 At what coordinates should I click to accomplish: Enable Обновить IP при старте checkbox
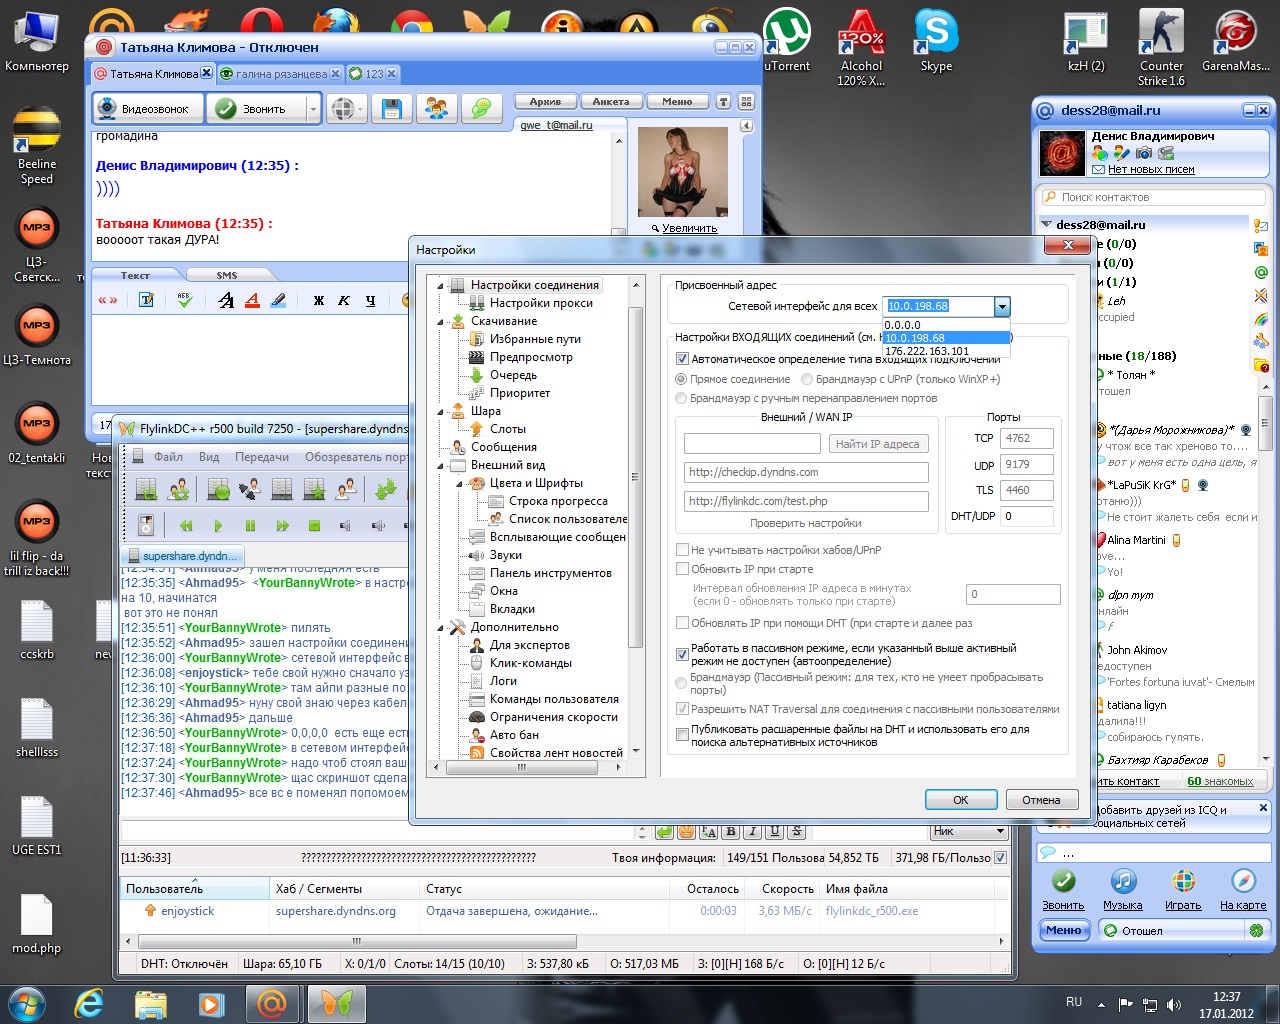pos(682,569)
